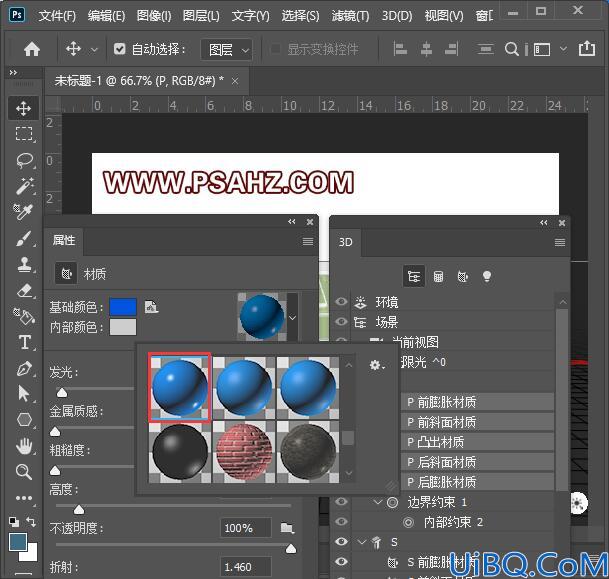Image resolution: width=609 pixels, height=579 pixels.
Task: Select the Brush tool
Action: (24, 238)
